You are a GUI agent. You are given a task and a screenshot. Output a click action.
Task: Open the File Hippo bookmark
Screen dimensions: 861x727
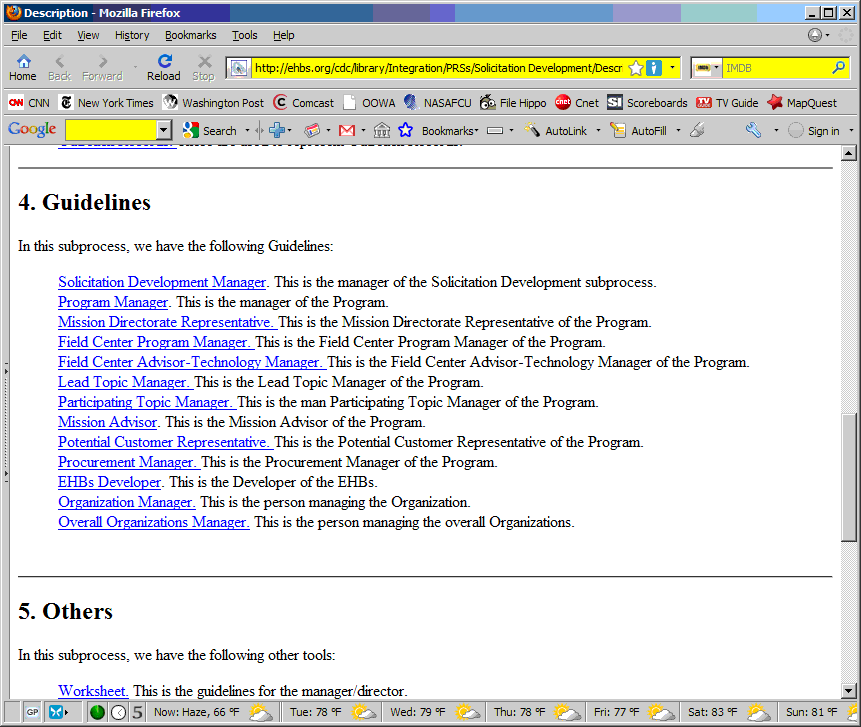point(513,103)
